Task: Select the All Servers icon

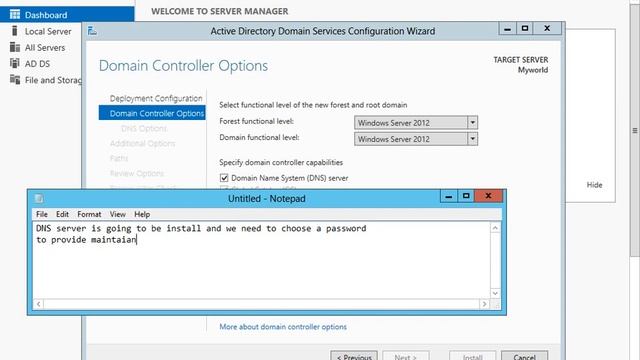Action: coord(15,47)
